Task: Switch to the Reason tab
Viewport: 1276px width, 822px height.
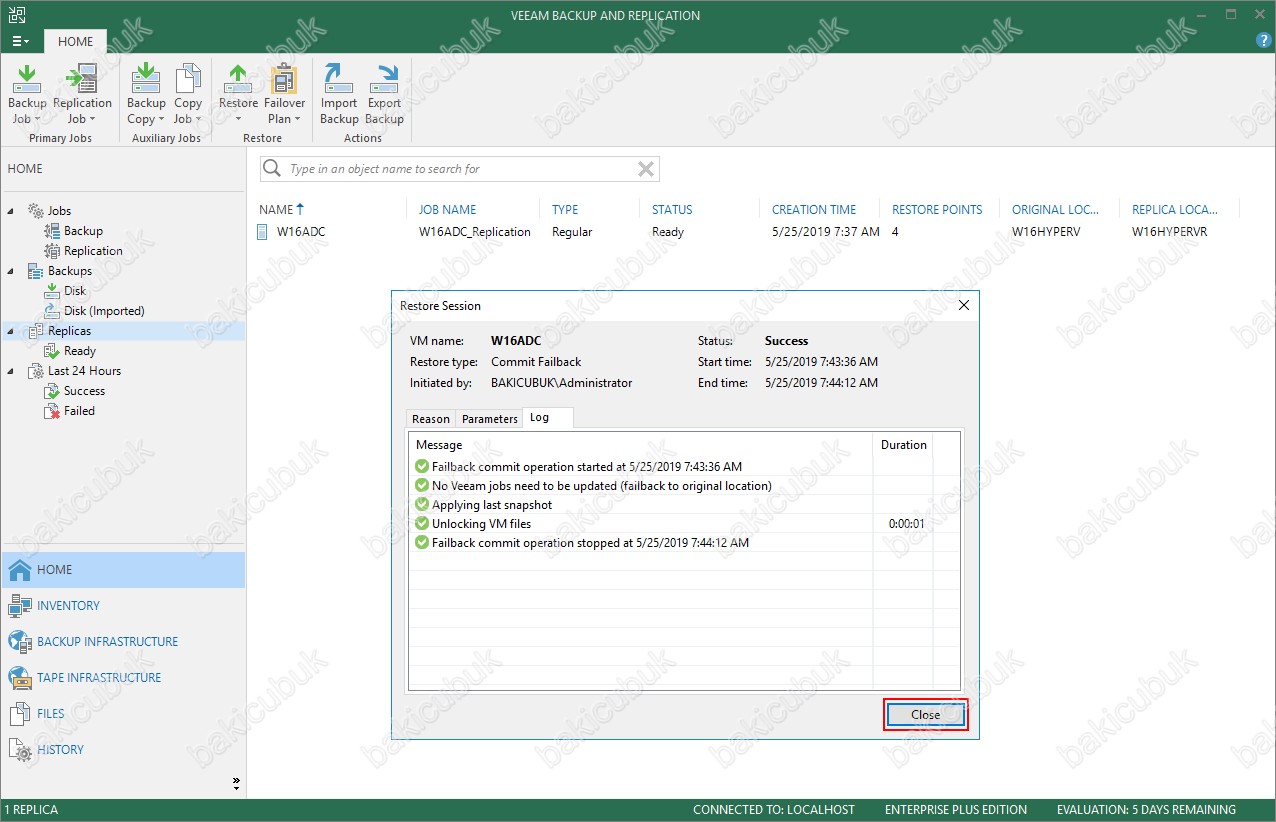Action: tap(431, 419)
